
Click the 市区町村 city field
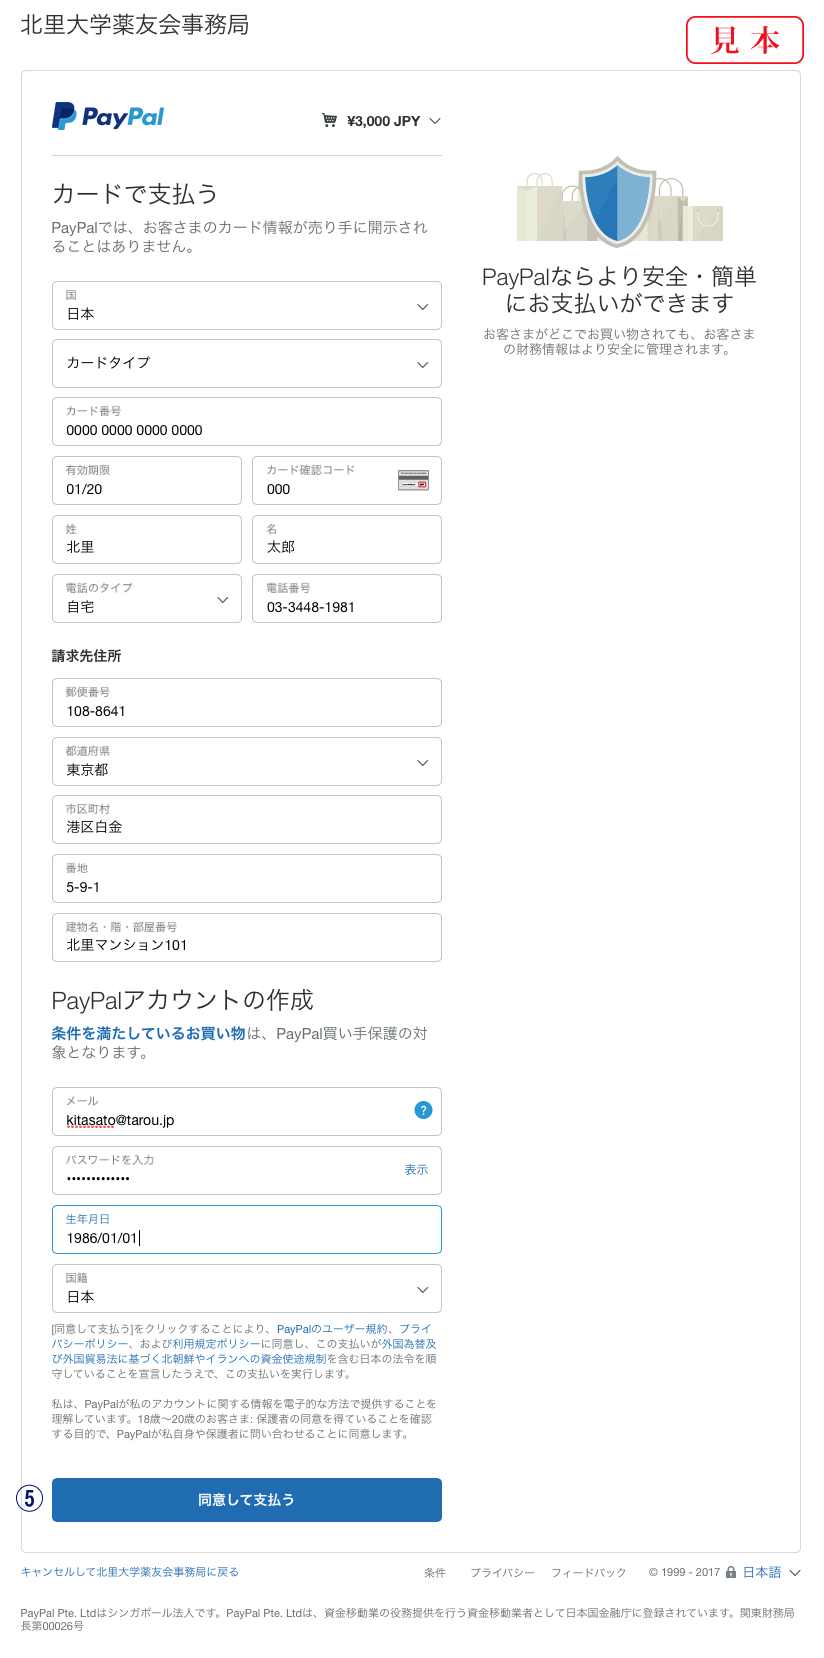(x=247, y=819)
